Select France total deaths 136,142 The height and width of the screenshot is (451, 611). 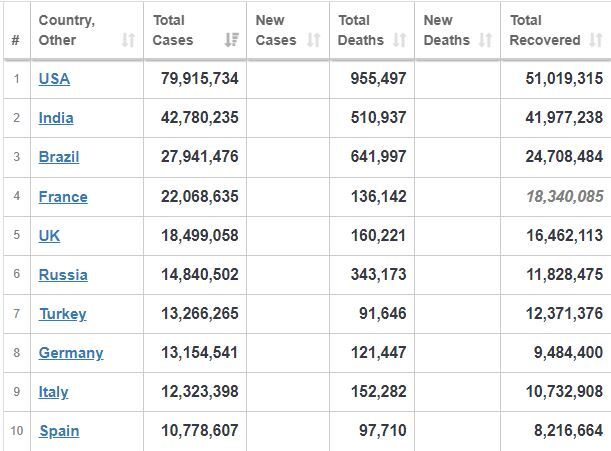pos(379,196)
